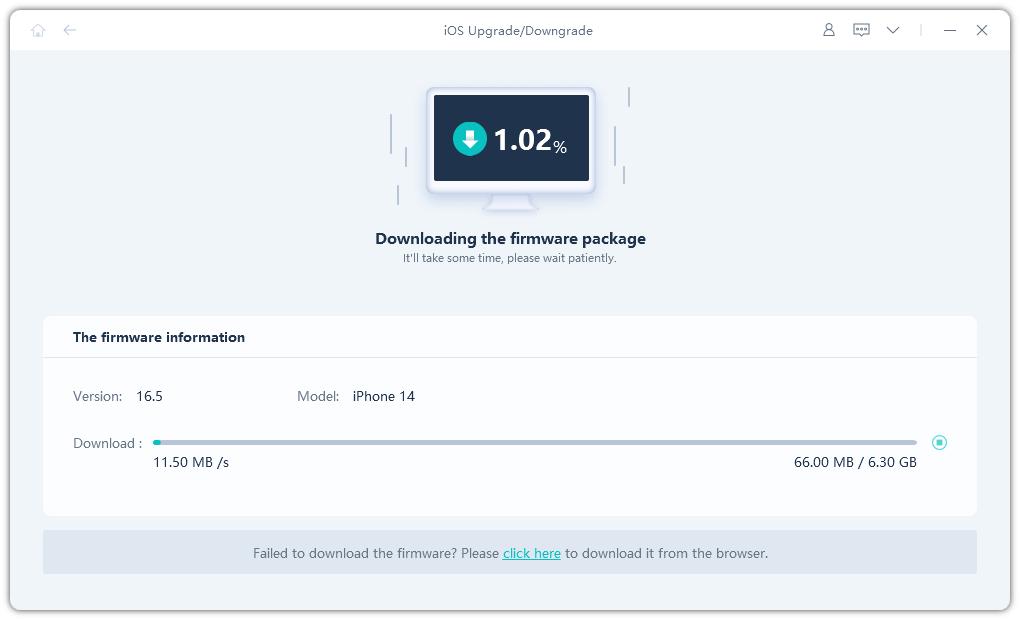Open the user account icon
1020x620 pixels.
click(x=828, y=30)
